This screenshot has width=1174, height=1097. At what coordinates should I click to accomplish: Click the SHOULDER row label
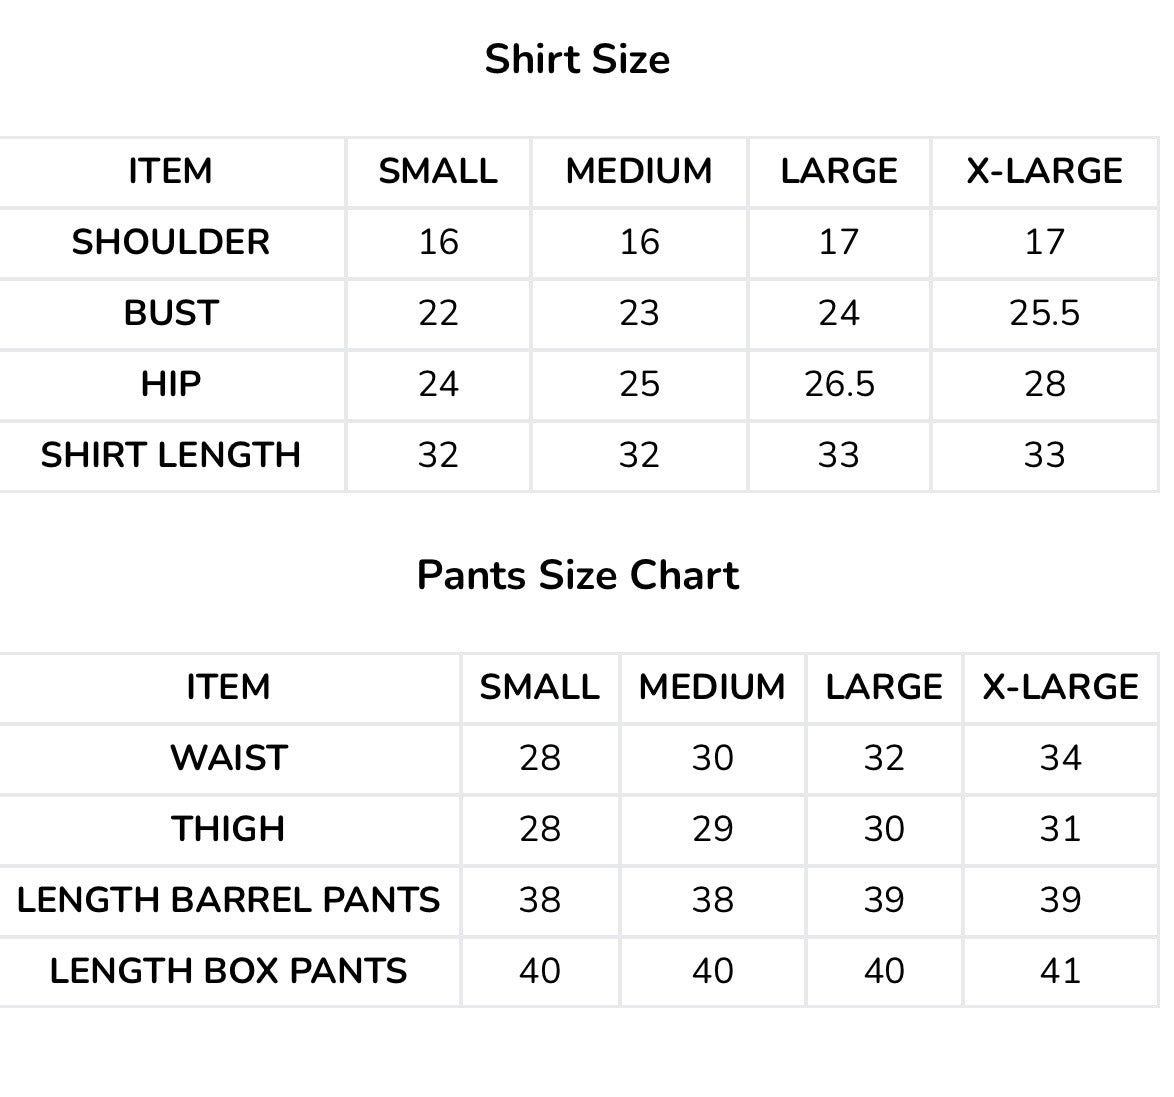171,242
